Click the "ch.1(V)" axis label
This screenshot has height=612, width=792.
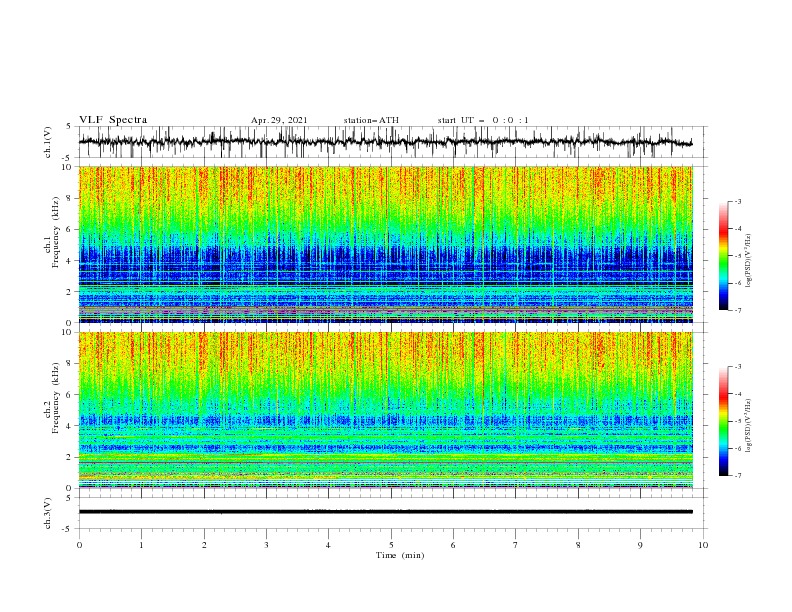pos(48,142)
